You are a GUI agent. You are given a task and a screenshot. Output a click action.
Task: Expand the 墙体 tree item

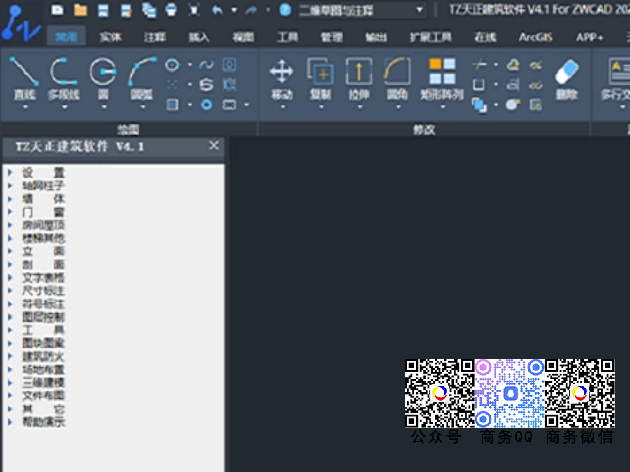pyautogui.click(x=10, y=199)
